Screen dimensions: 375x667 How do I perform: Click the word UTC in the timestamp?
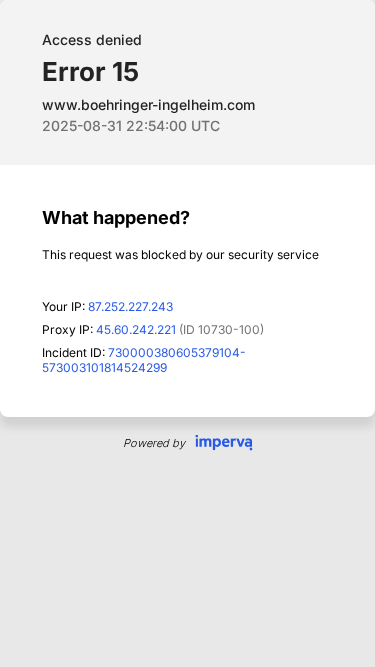[x=205, y=126]
